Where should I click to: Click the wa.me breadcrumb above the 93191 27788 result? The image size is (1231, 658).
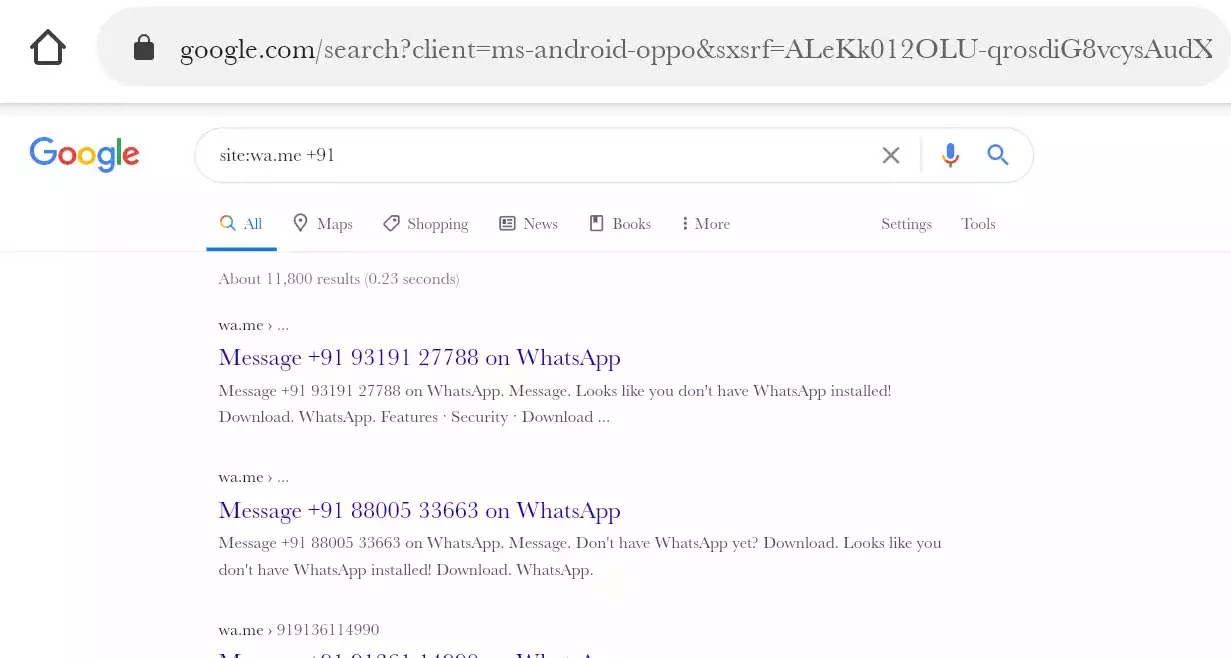[x=253, y=325]
